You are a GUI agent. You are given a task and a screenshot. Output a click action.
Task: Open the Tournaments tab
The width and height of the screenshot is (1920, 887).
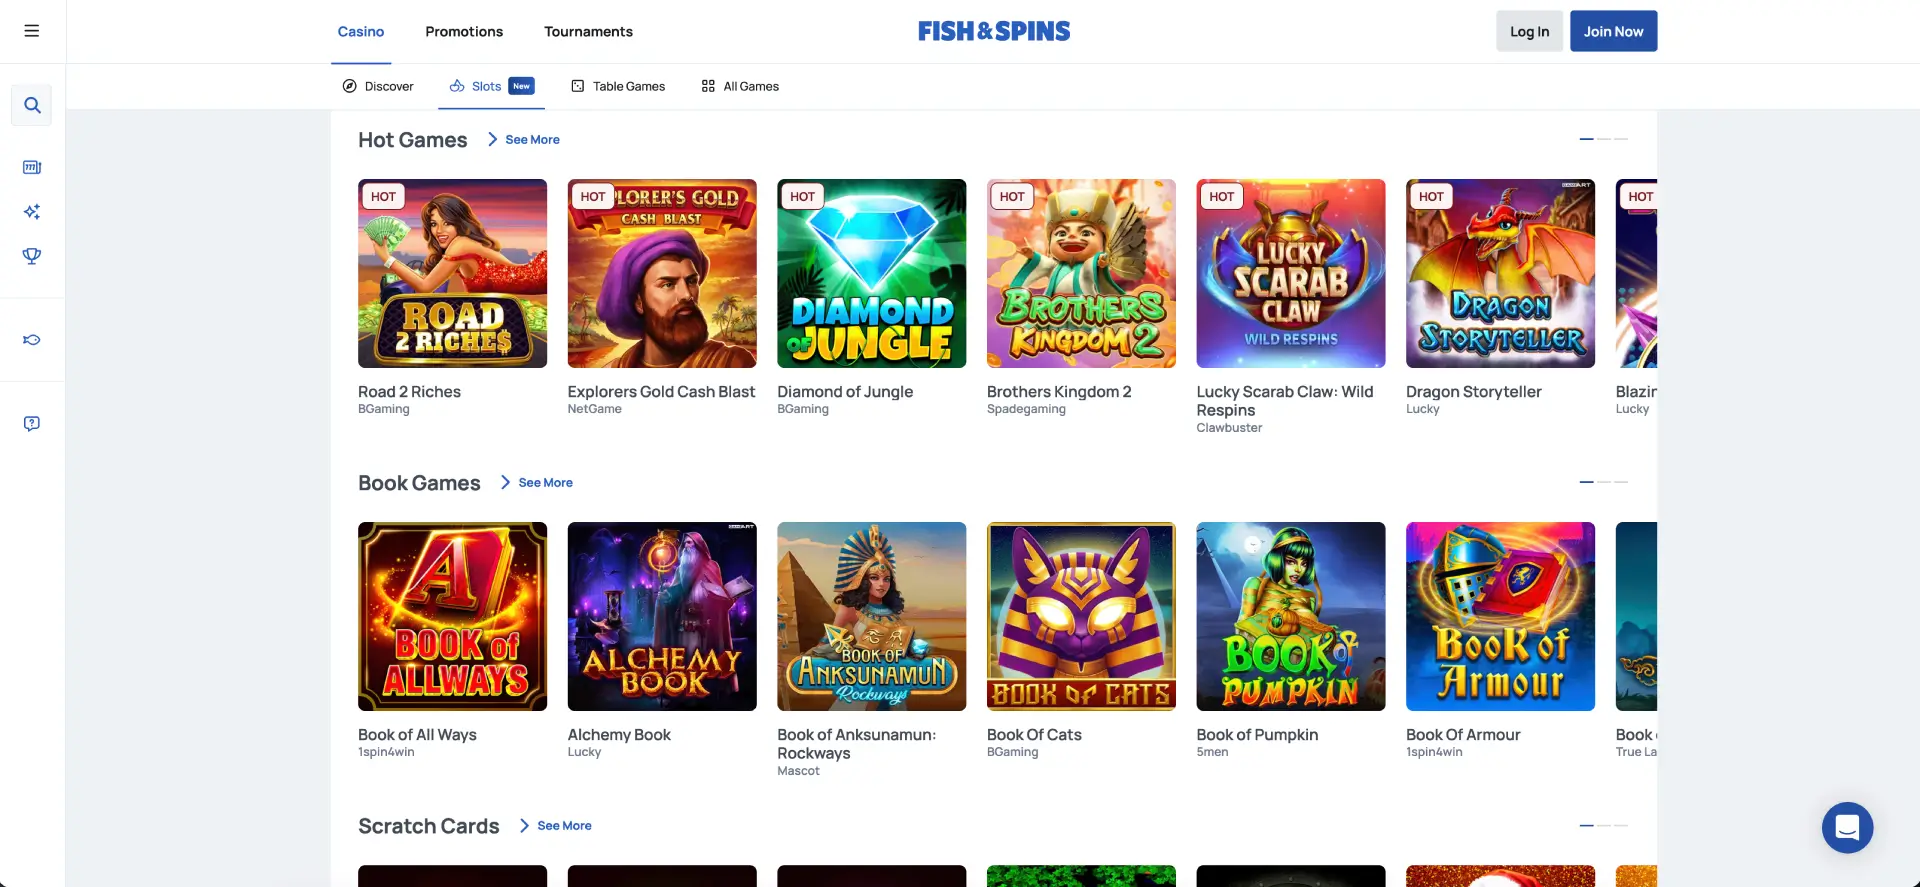point(588,31)
